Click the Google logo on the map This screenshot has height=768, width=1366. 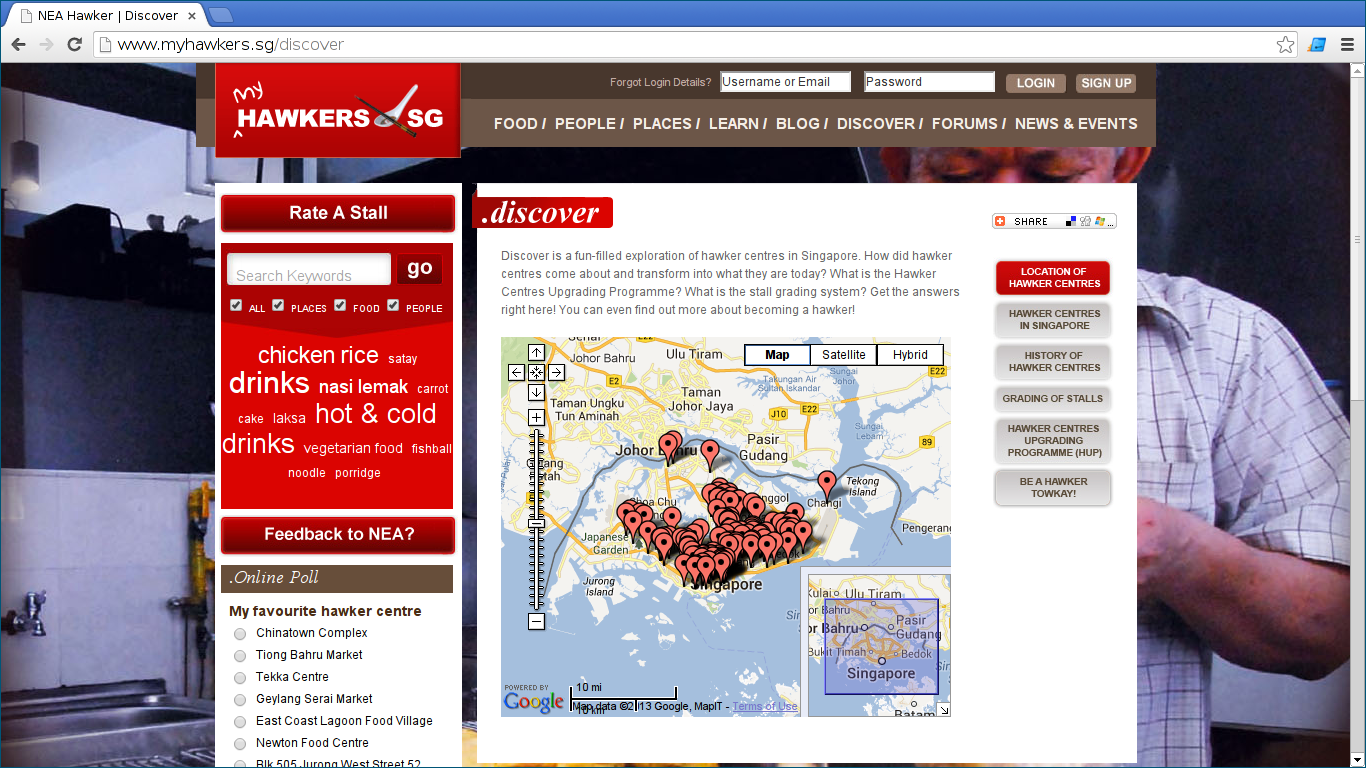[x=533, y=701]
